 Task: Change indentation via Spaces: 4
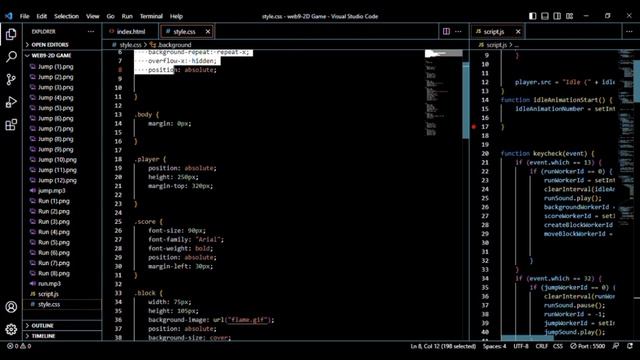[x=494, y=346]
